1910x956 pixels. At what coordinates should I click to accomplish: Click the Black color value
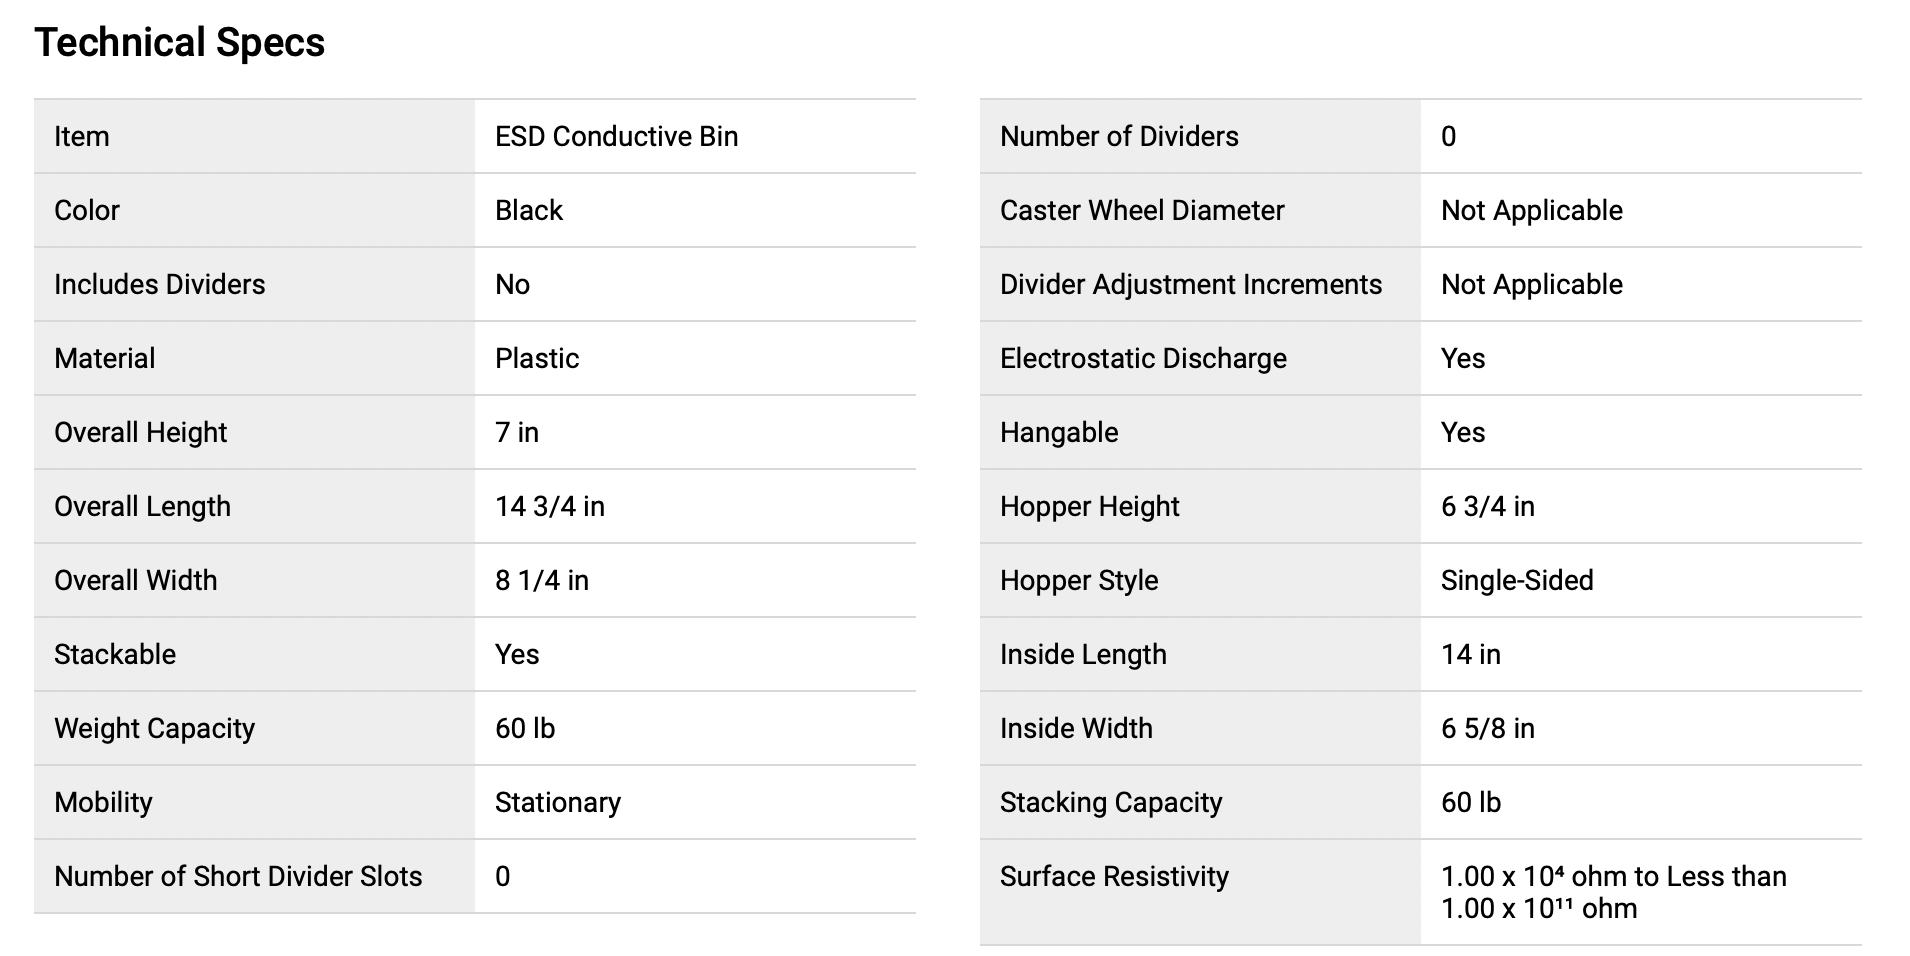tap(529, 211)
